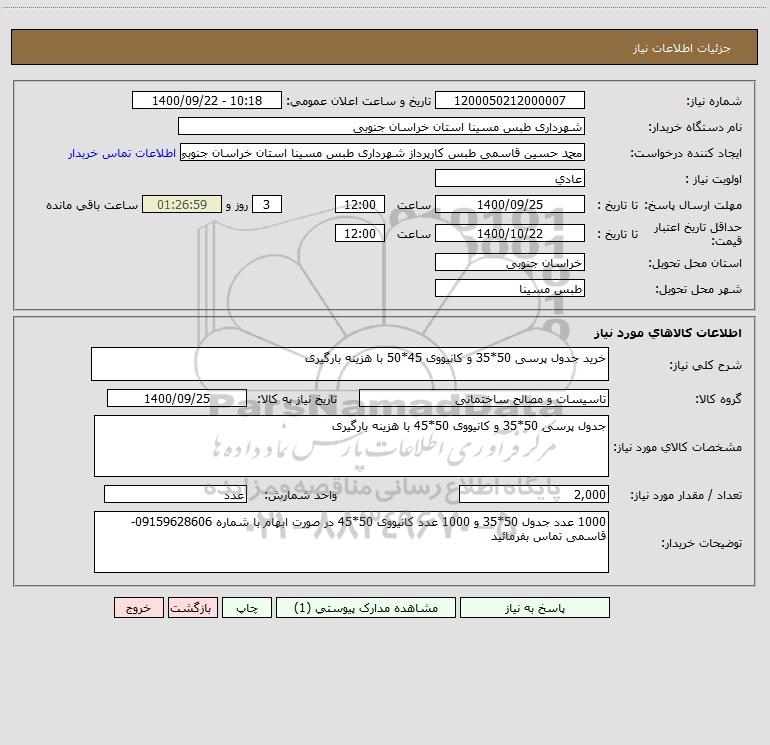The image size is (770, 745).
Task: Click the delivery province field خراسان جنوبی
Action: point(510,262)
